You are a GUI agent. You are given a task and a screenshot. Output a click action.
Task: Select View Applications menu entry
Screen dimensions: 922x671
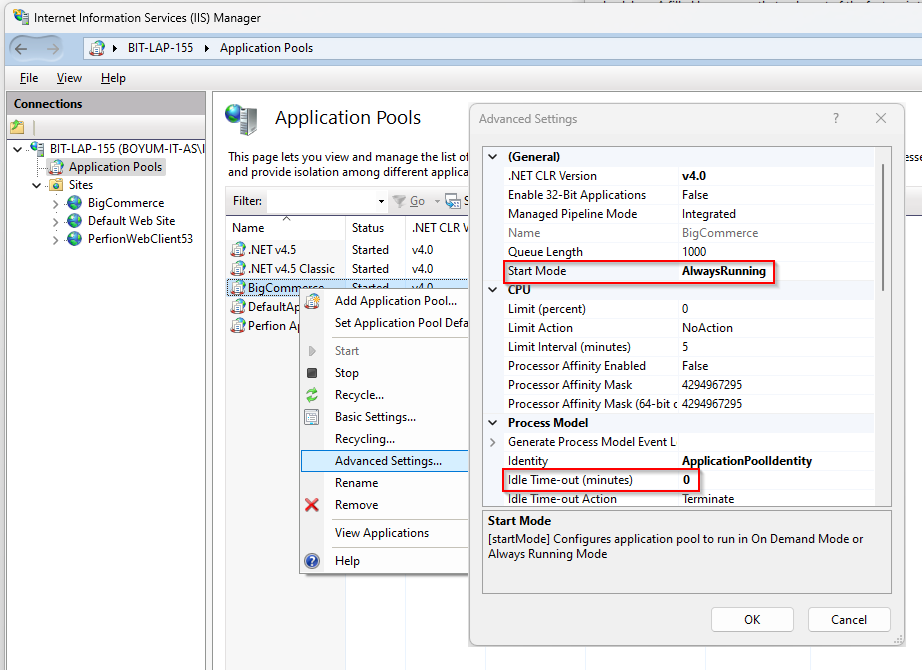coord(382,533)
